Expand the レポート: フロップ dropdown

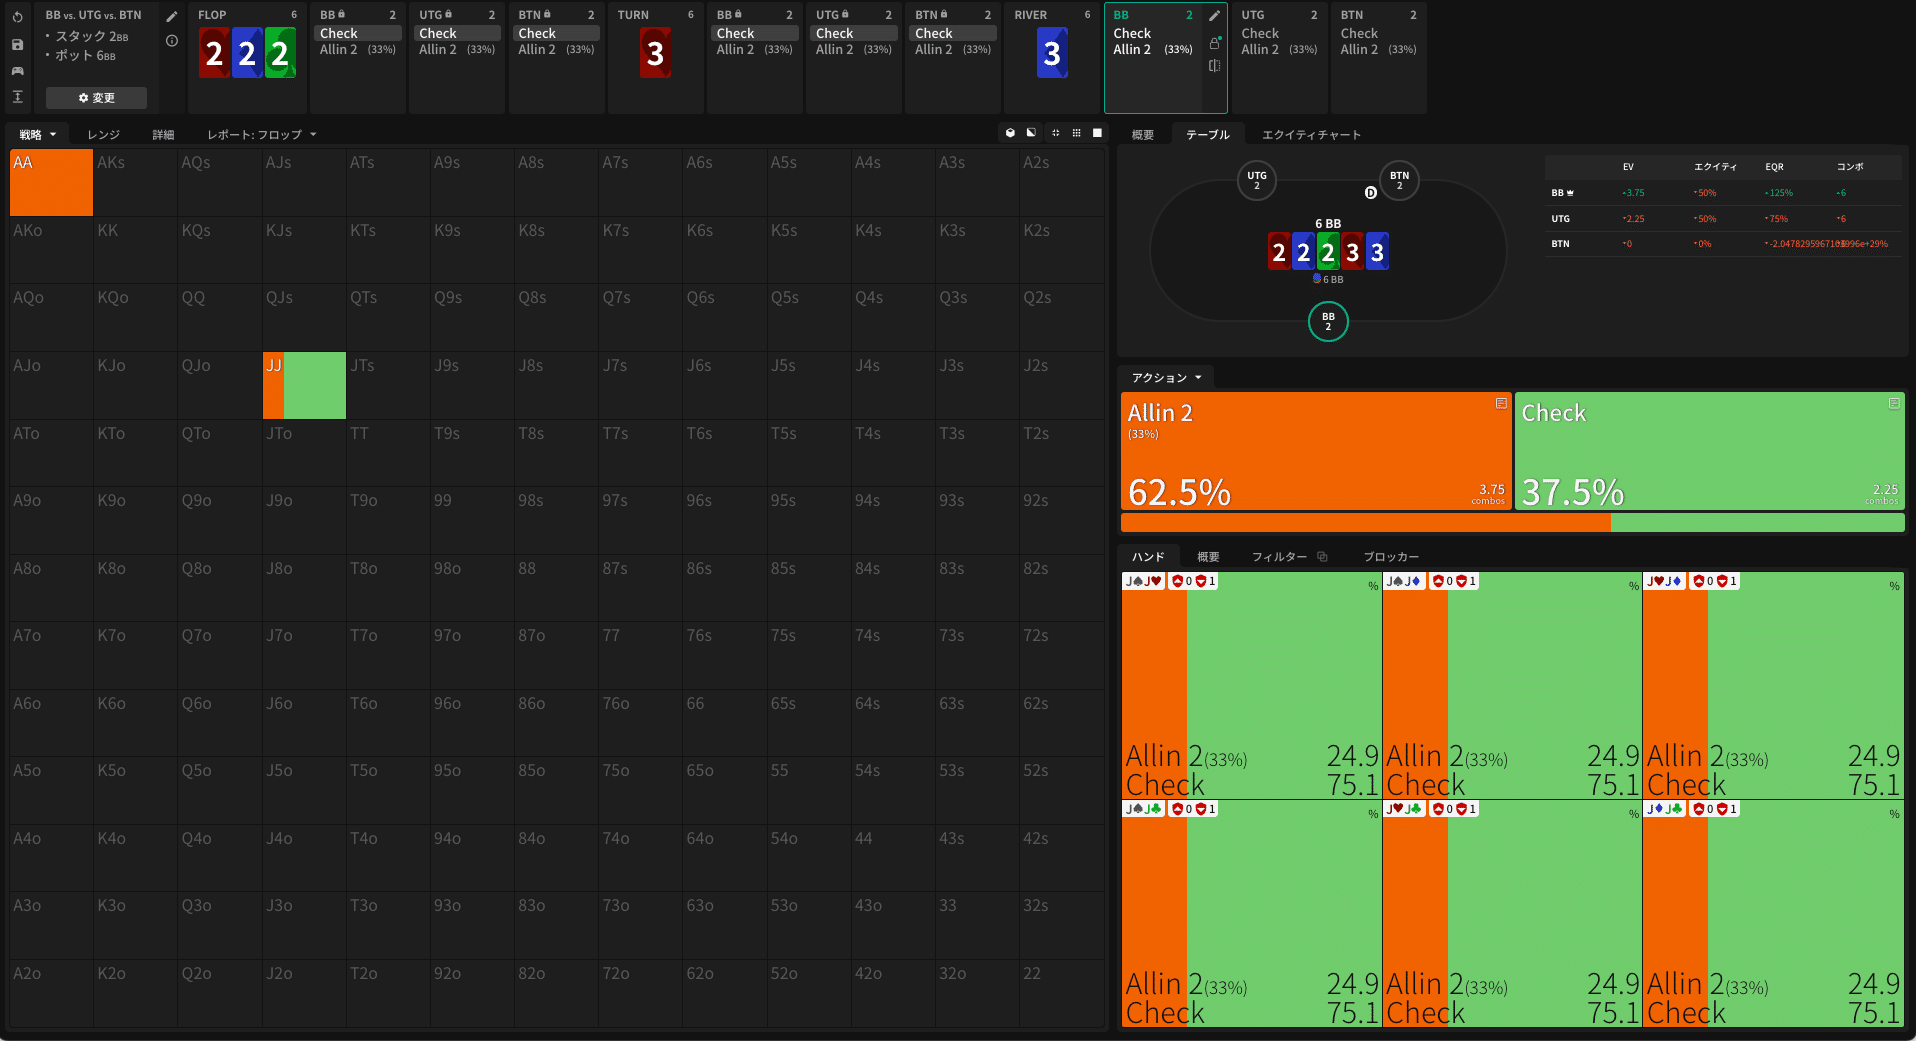click(x=261, y=134)
